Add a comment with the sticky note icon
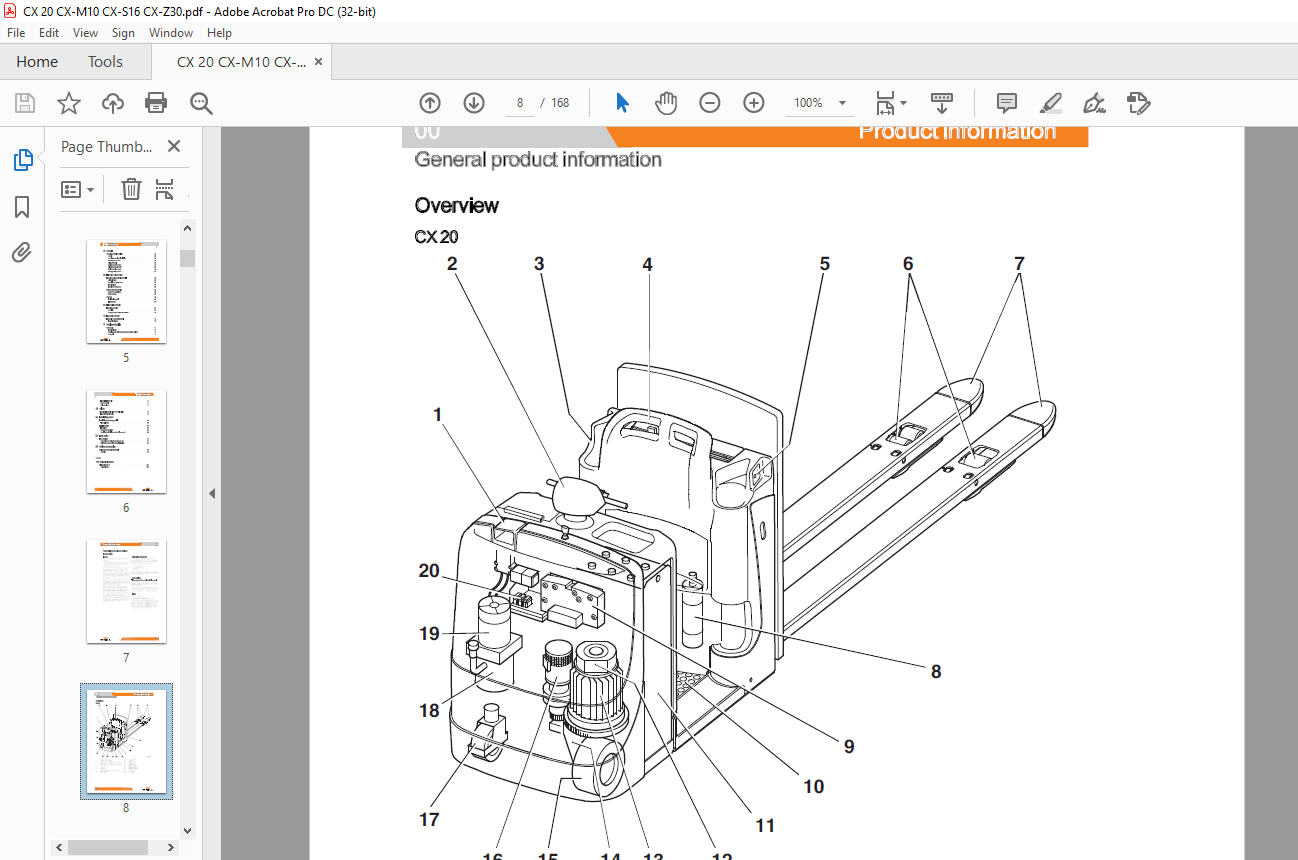This screenshot has width=1298, height=860. tap(1007, 103)
